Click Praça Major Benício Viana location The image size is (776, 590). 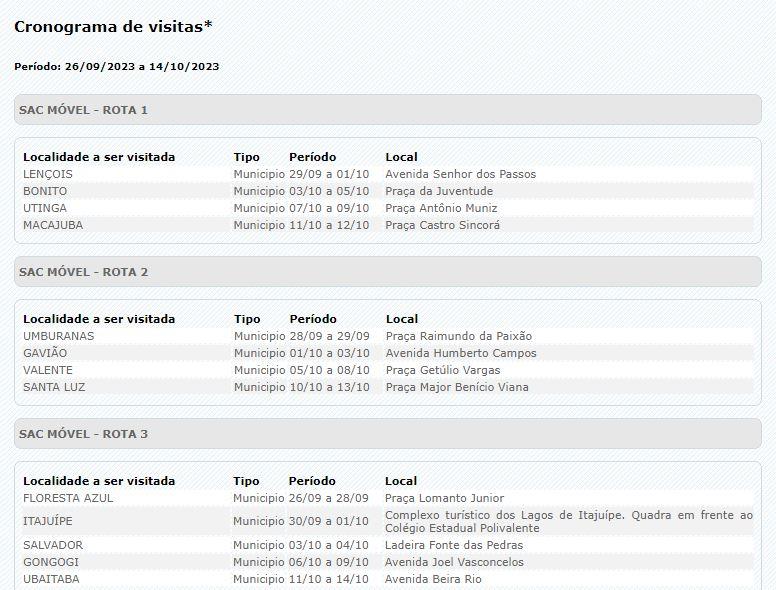click(x=457, y=387)
